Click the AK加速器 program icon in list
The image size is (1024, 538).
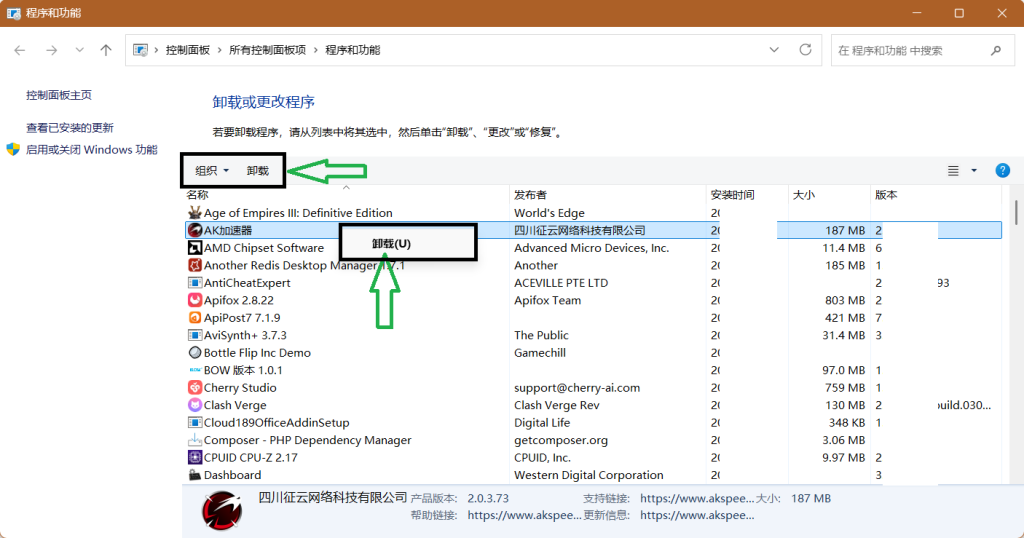pos(195,230)
